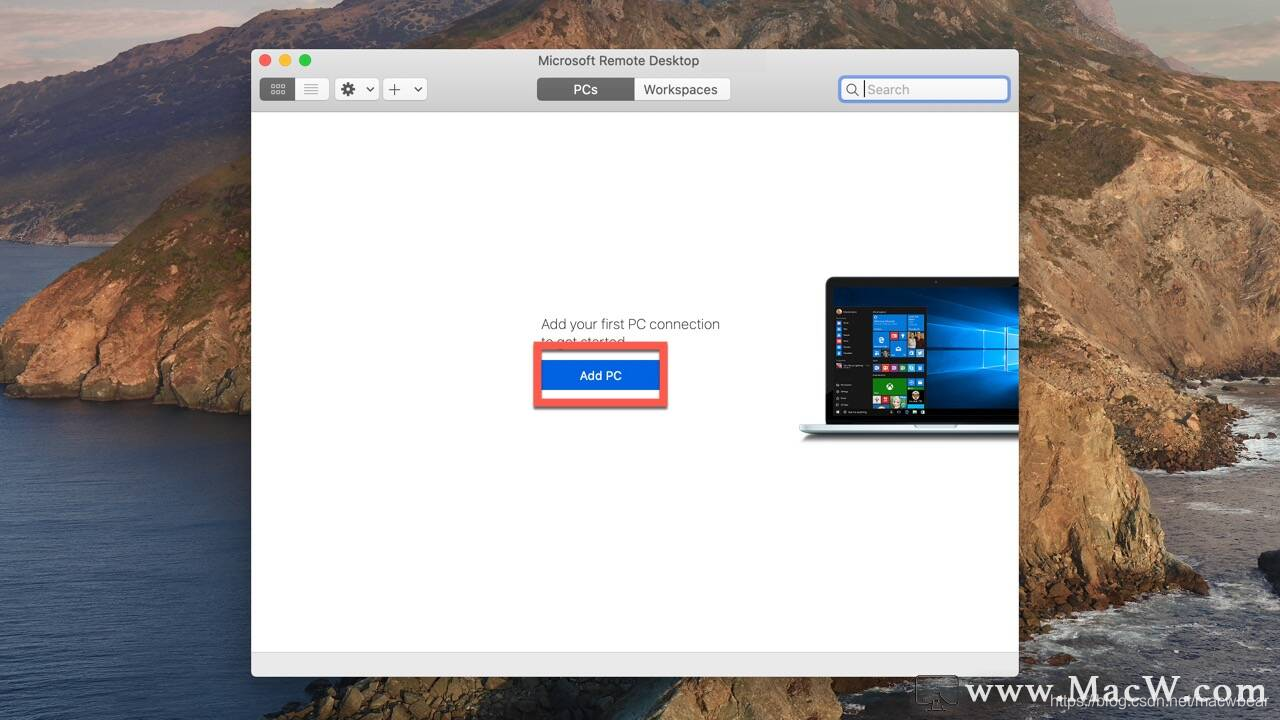Click the search magnifier icon
1280x720 pixels.
(x=852, y=89)
